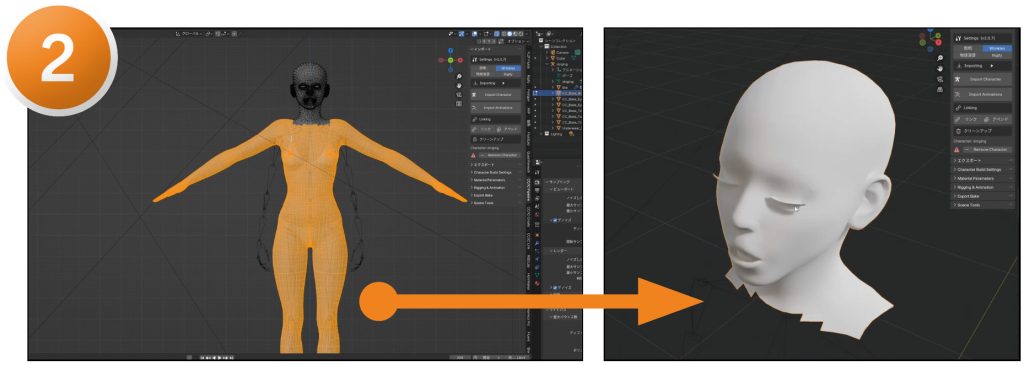1024x365 pixels.
Task: Click zoom magnifier icon in left viewport
Action: (x=459, y=76)
